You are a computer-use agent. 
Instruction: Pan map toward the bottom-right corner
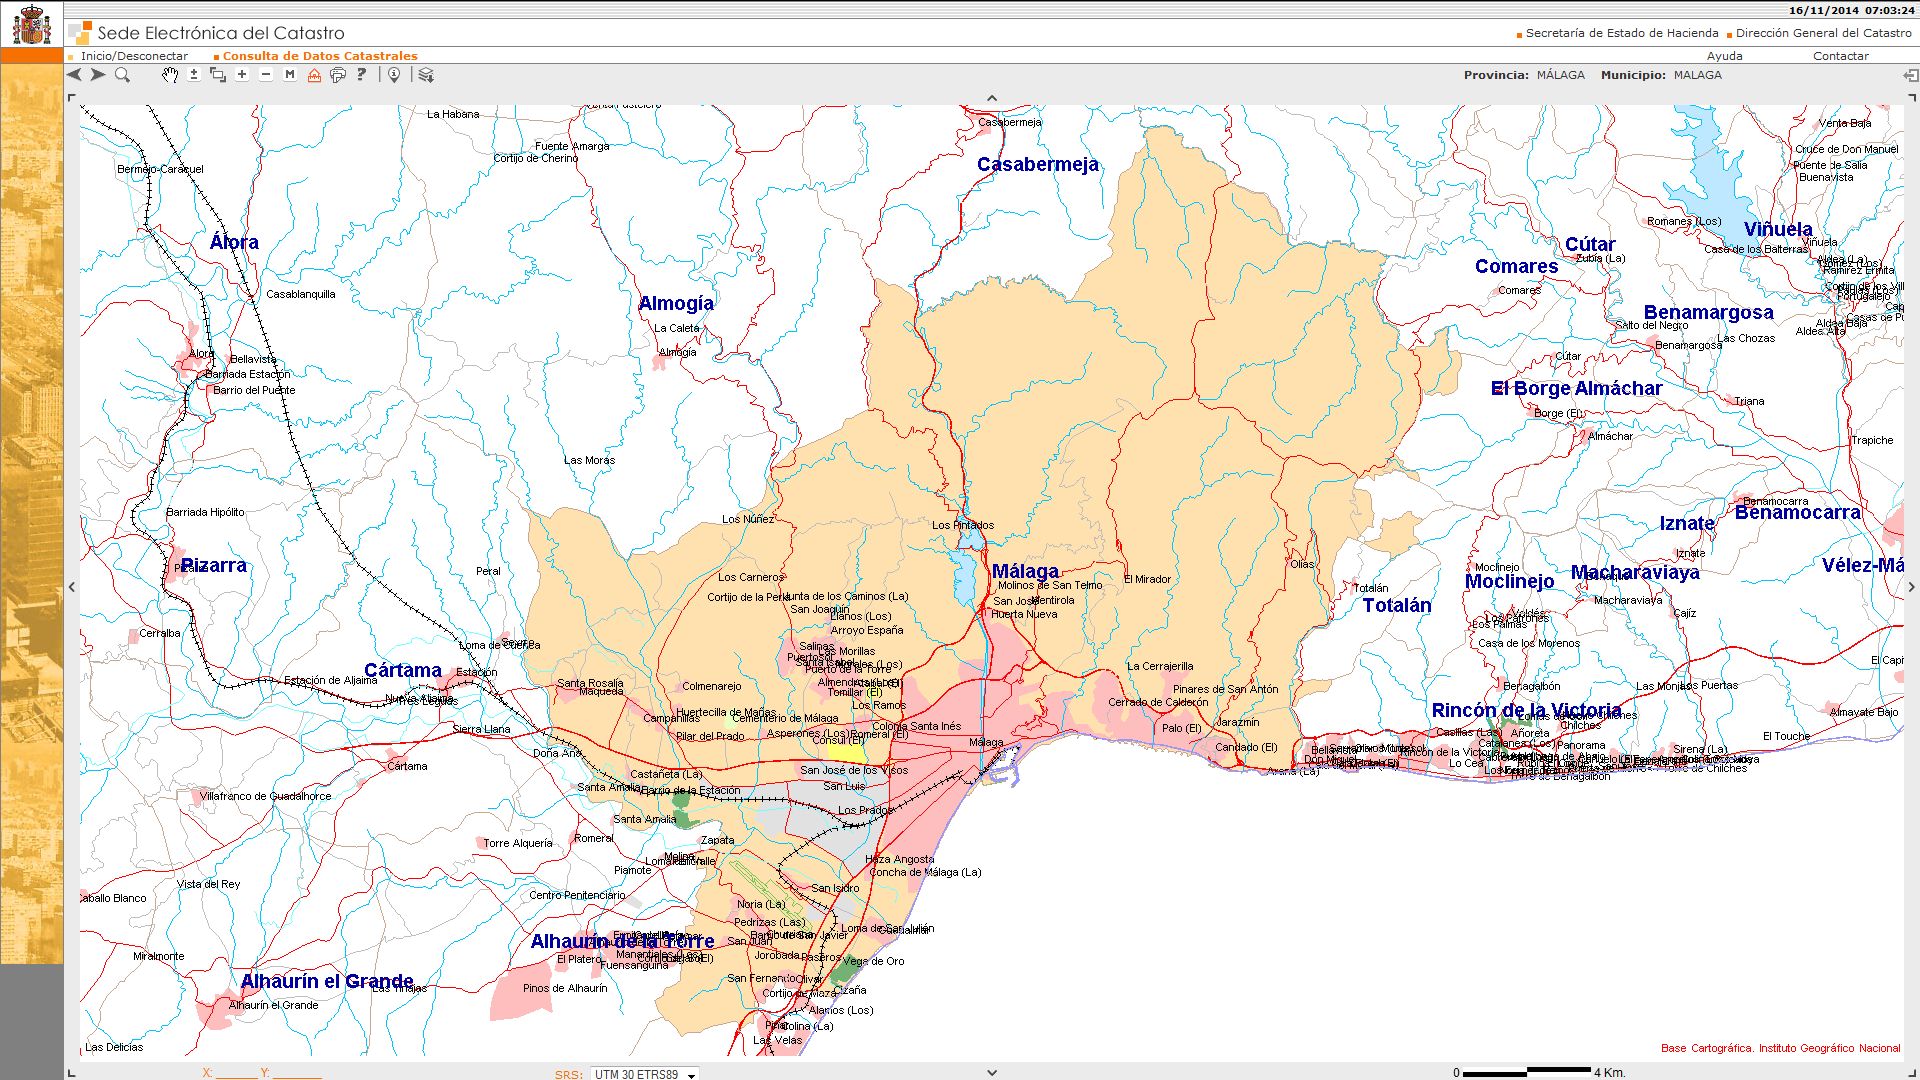[1913, 1073]
